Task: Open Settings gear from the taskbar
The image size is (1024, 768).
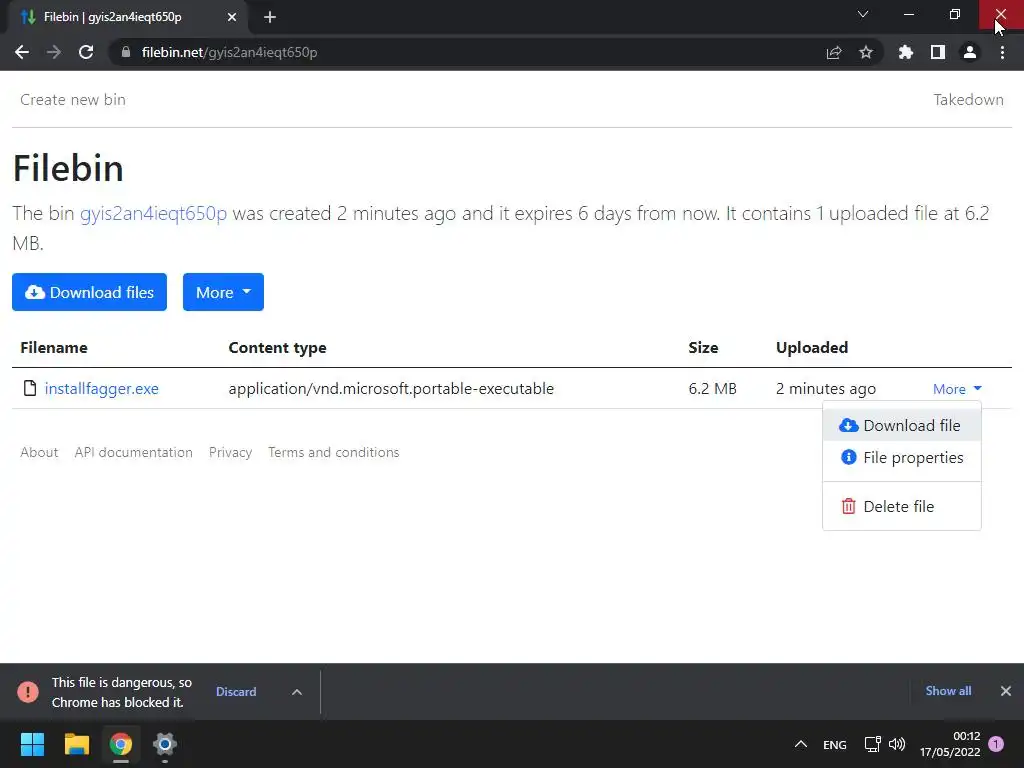Action: (x=165, y=744)
